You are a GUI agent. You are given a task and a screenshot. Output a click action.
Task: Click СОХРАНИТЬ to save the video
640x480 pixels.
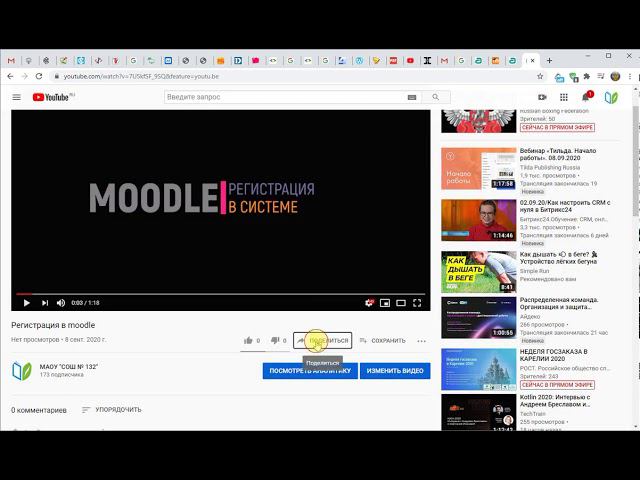pos(382,340)
